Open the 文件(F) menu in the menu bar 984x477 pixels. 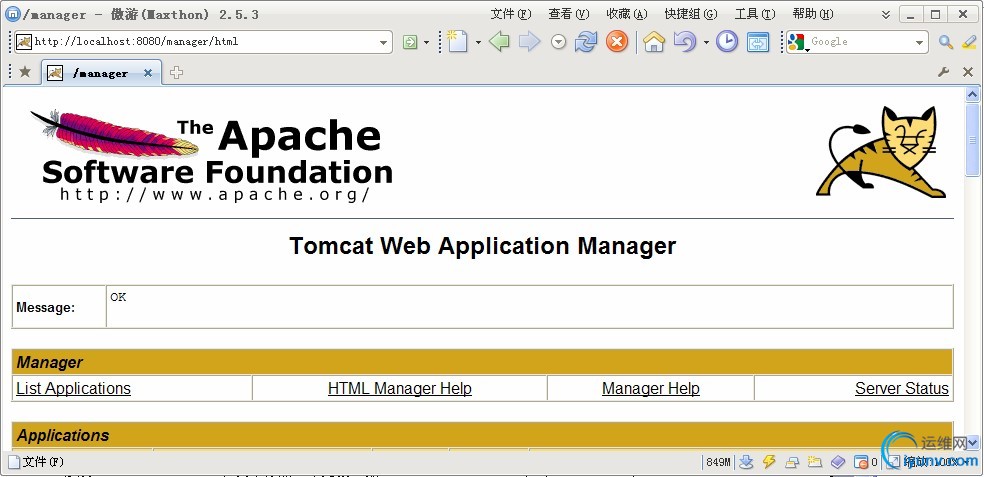[x=511, y=14]
